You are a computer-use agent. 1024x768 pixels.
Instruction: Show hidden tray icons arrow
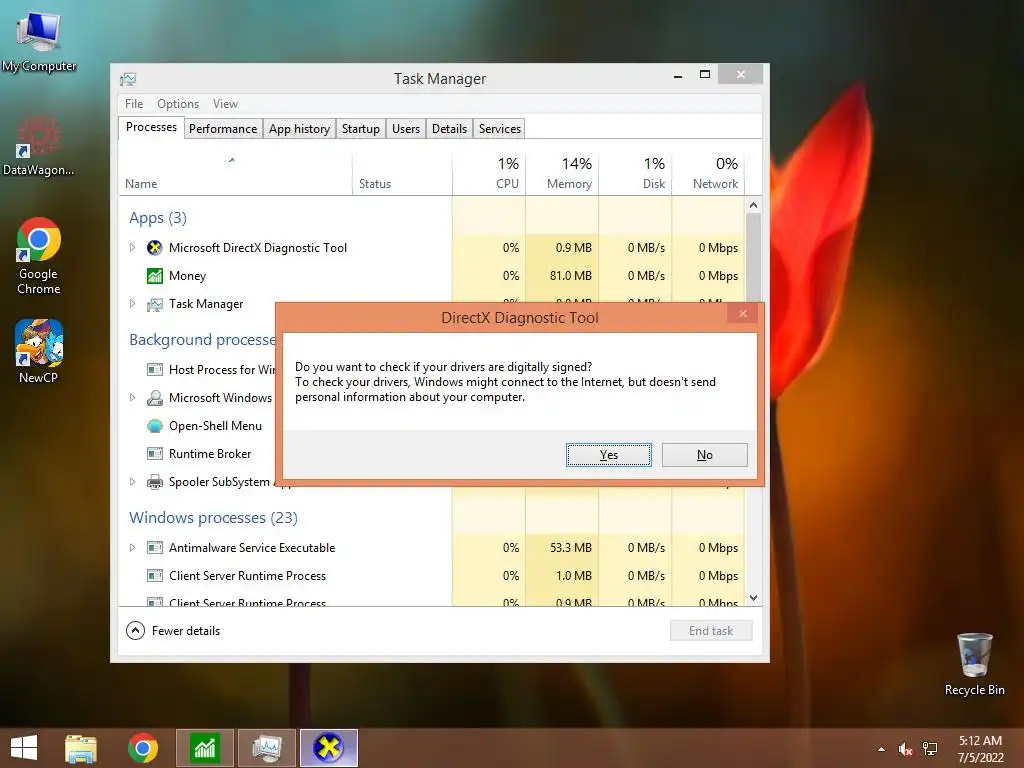[x=881, y=749]
